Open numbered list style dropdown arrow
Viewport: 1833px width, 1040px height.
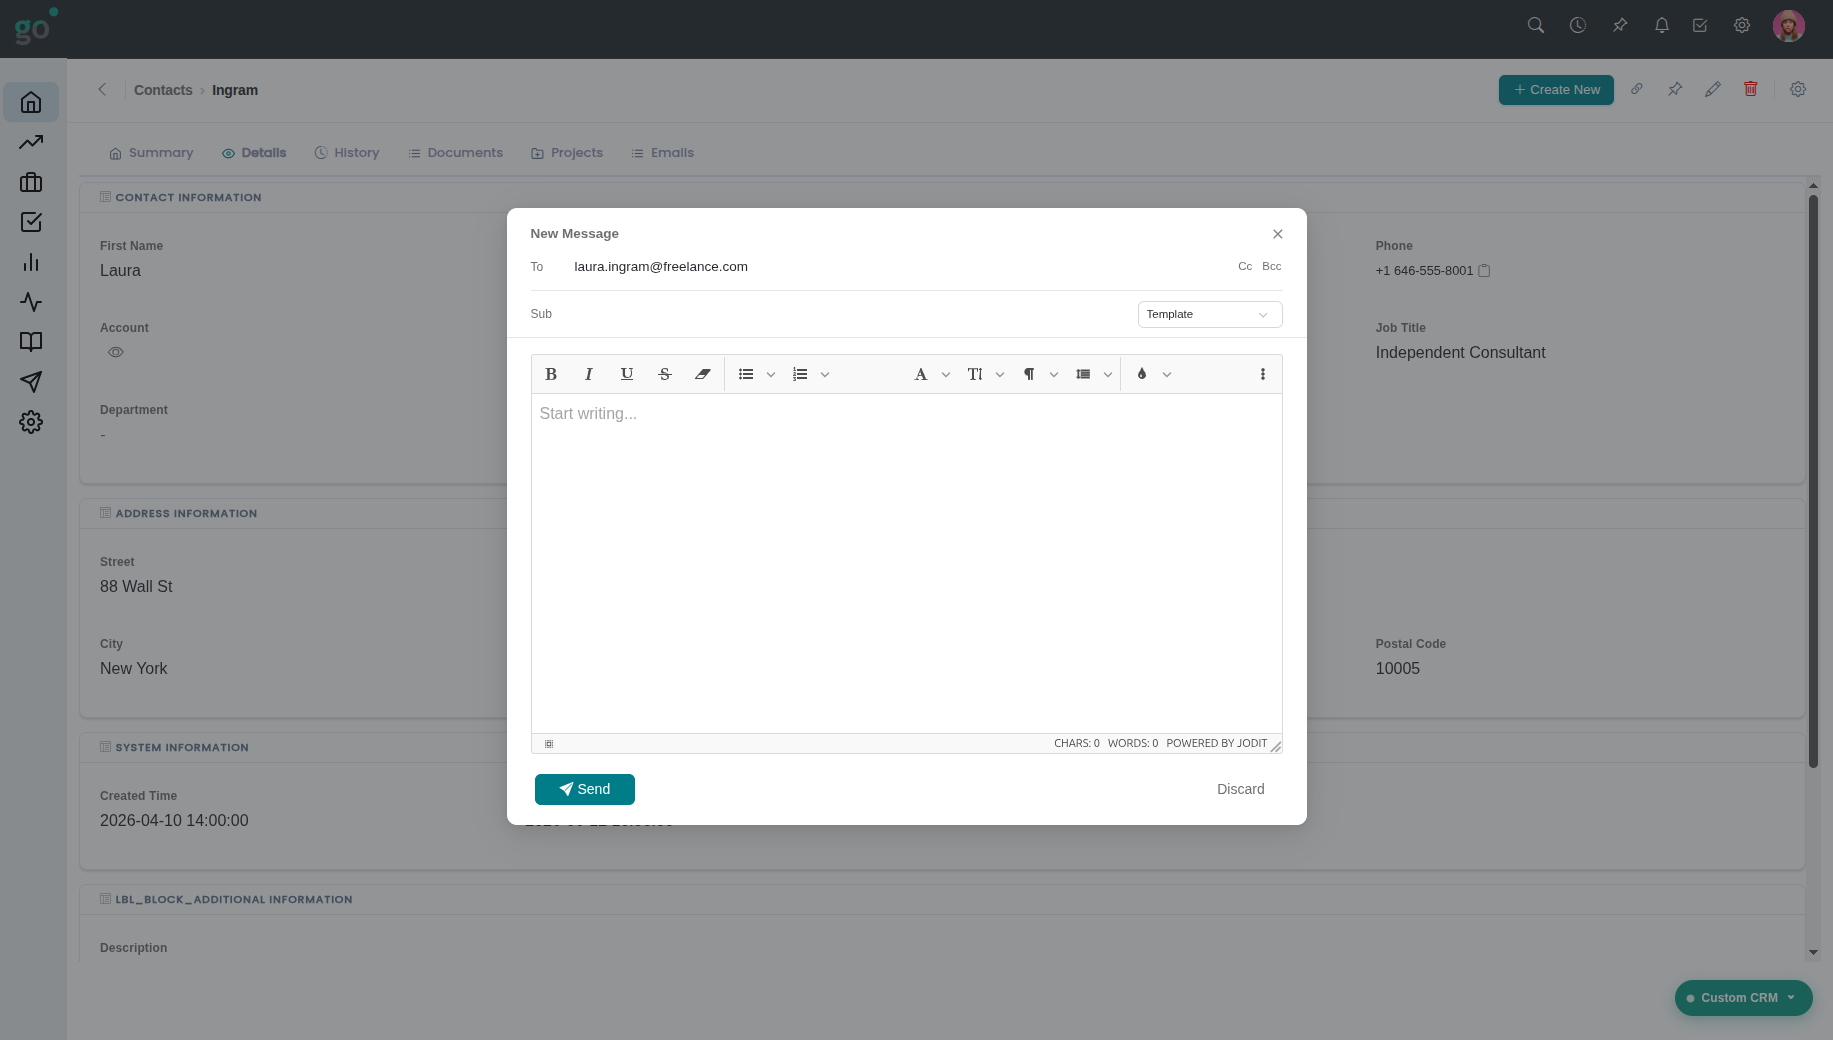coord(825,375)
